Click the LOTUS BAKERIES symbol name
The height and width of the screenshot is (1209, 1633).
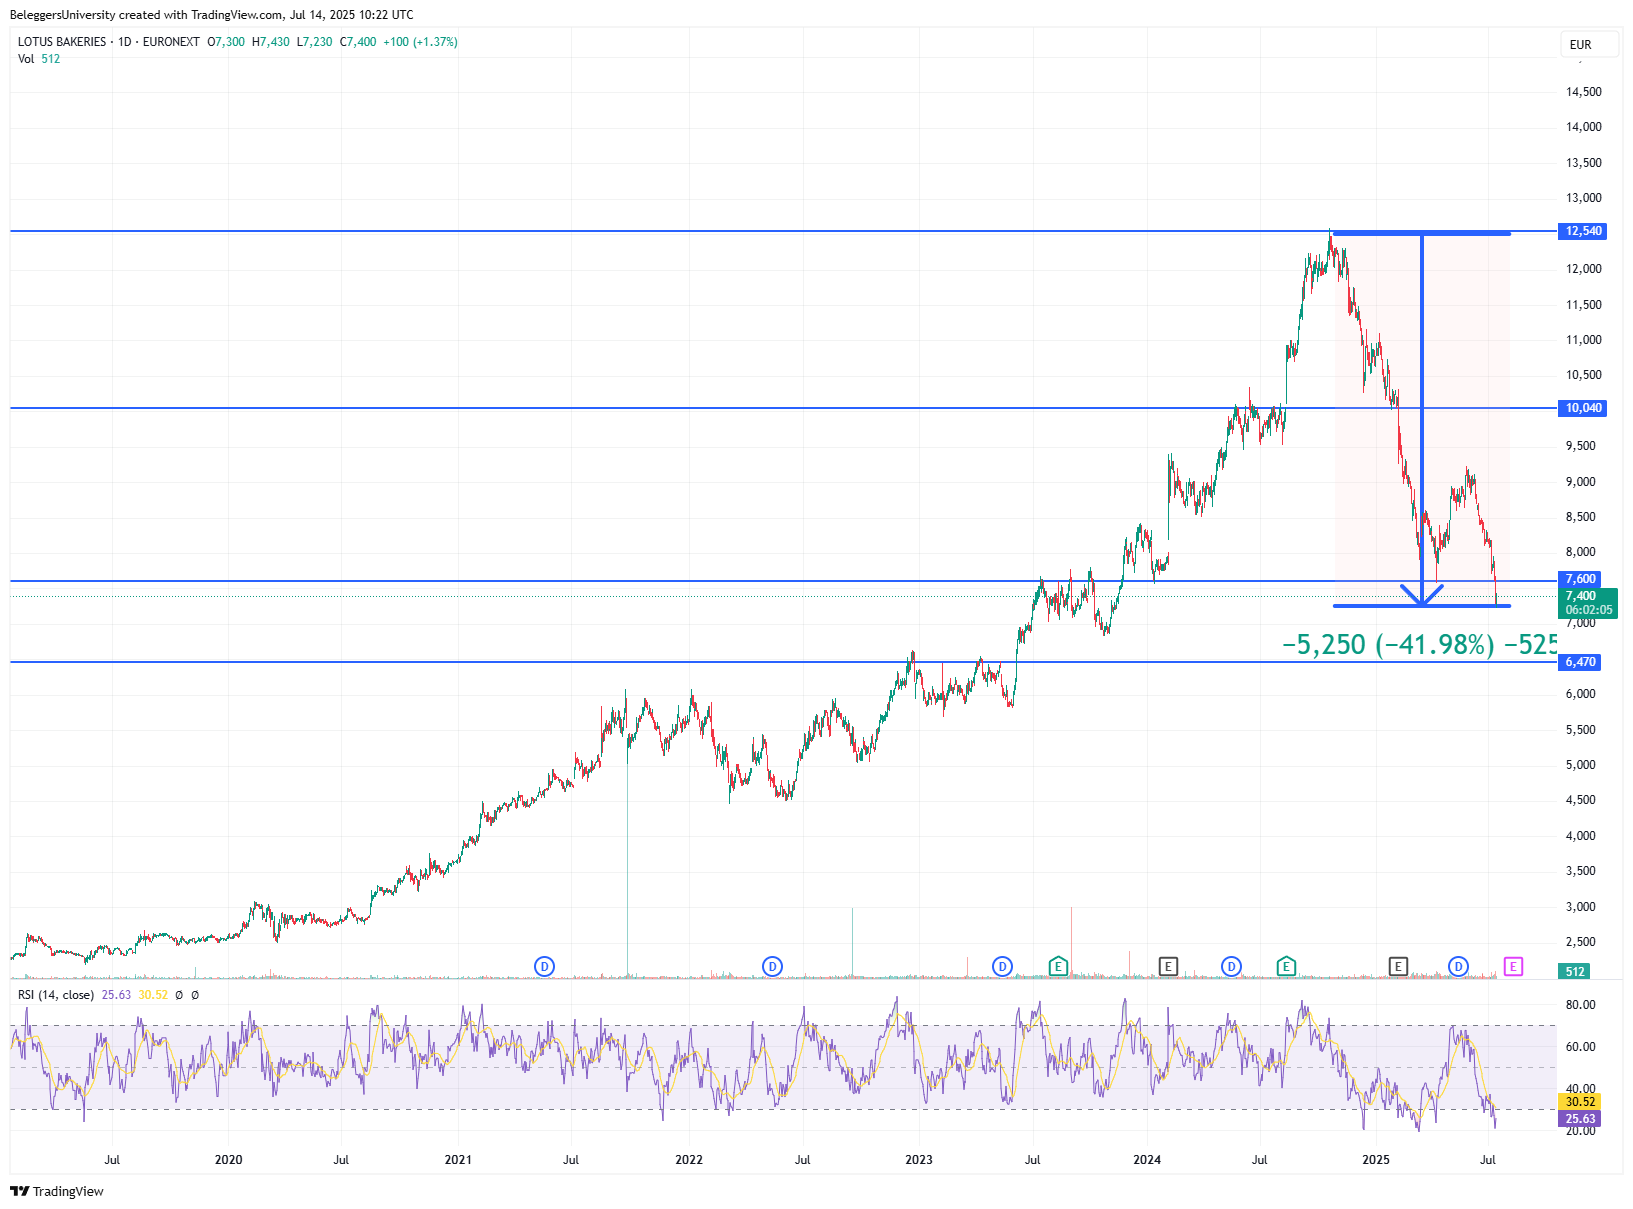[62, 42]
